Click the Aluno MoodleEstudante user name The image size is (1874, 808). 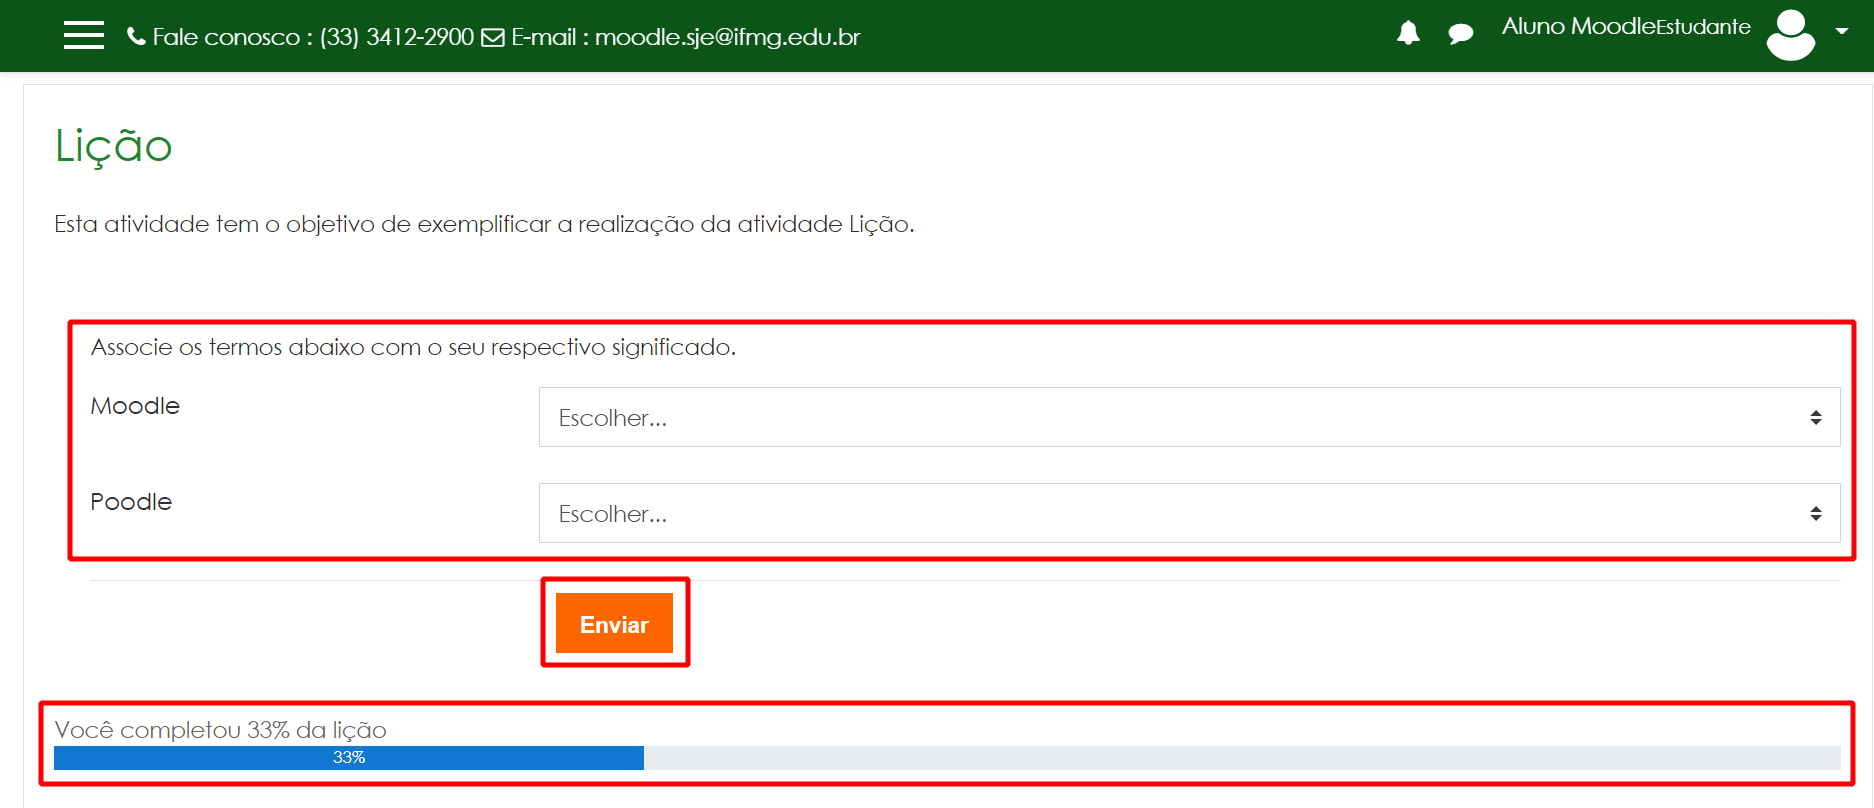(1626, 26)
